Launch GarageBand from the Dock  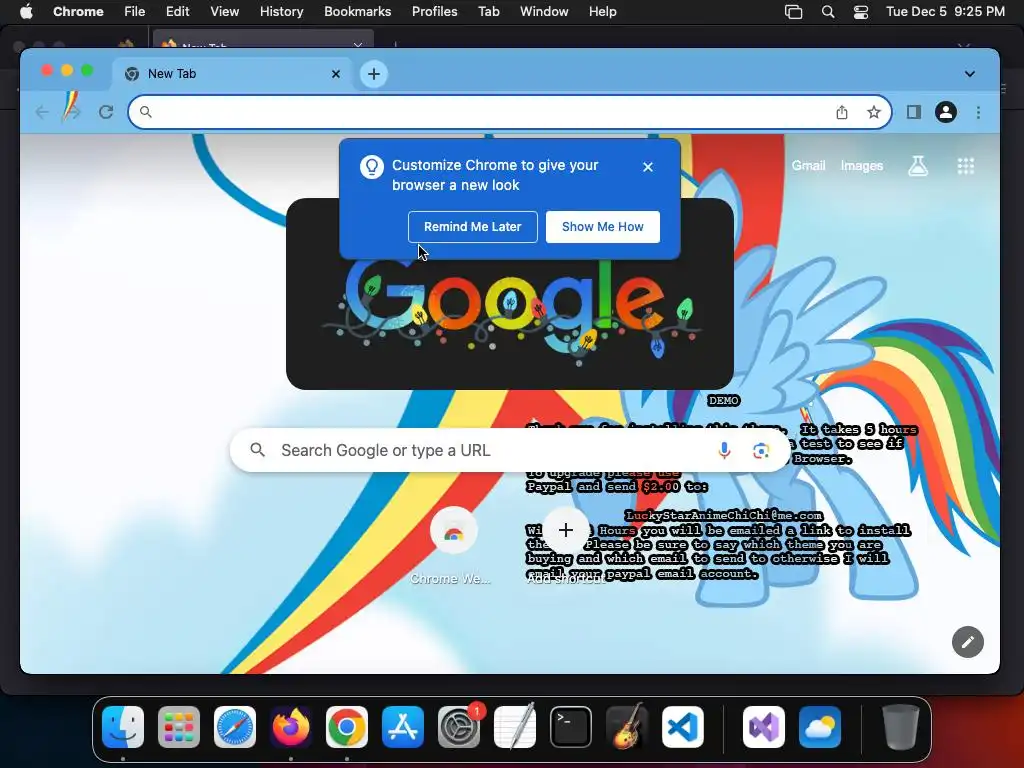tap(627, 727)
